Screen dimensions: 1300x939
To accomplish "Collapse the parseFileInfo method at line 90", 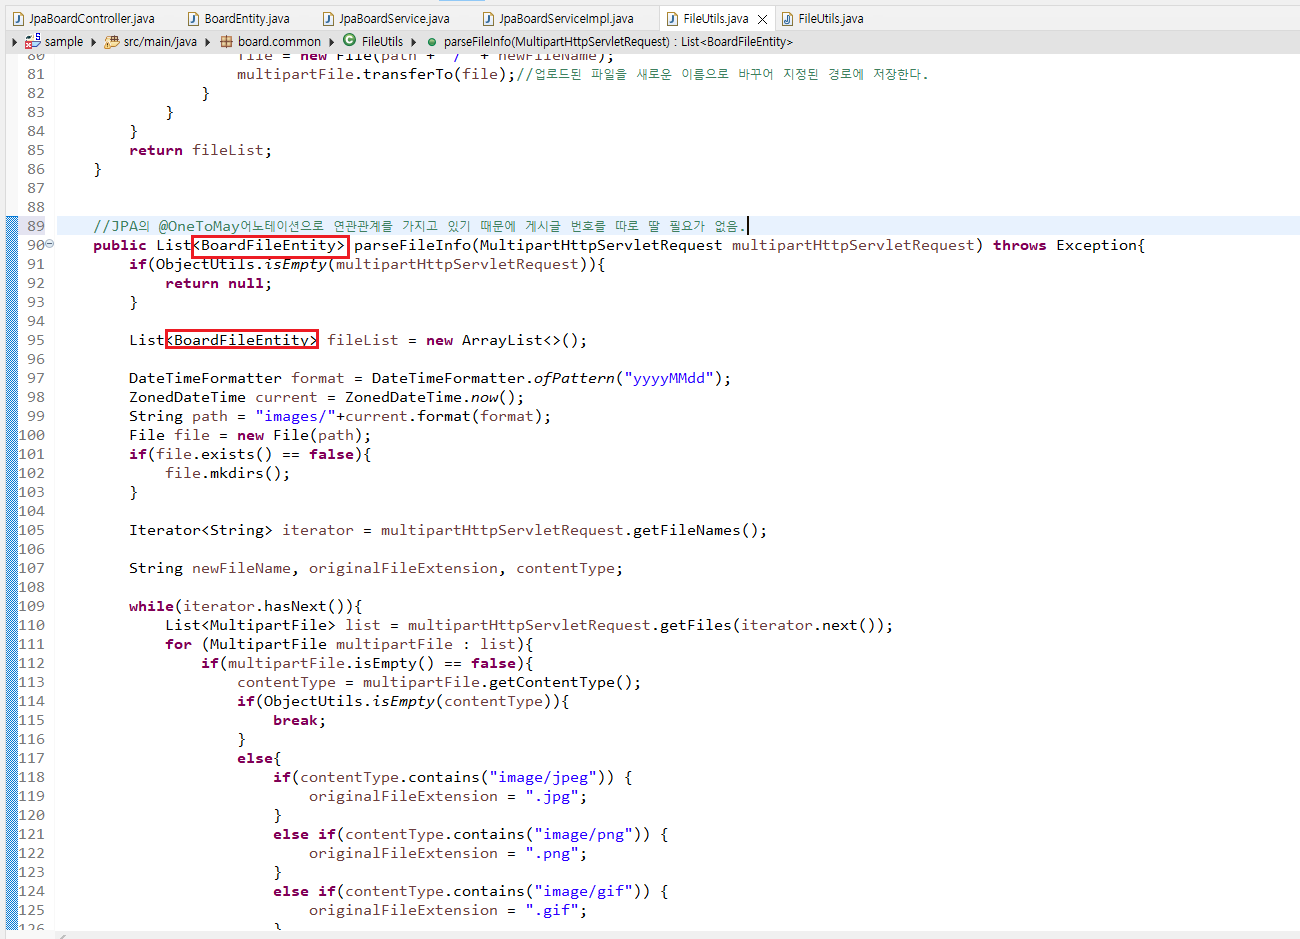I will 50,244.
